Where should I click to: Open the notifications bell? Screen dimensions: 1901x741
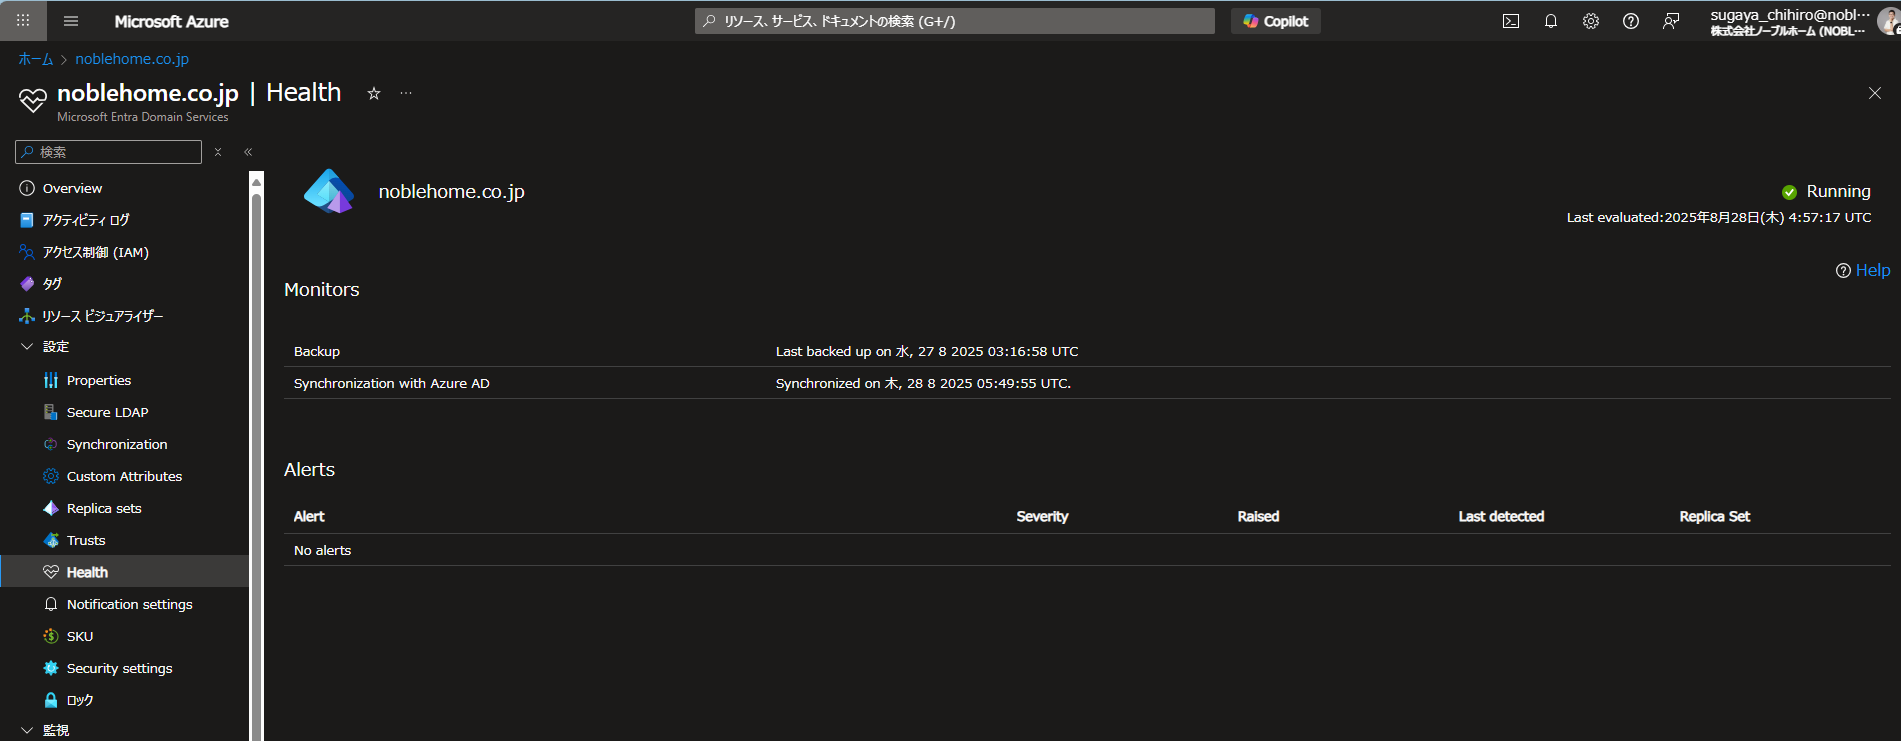click(x=1551, y=21)
